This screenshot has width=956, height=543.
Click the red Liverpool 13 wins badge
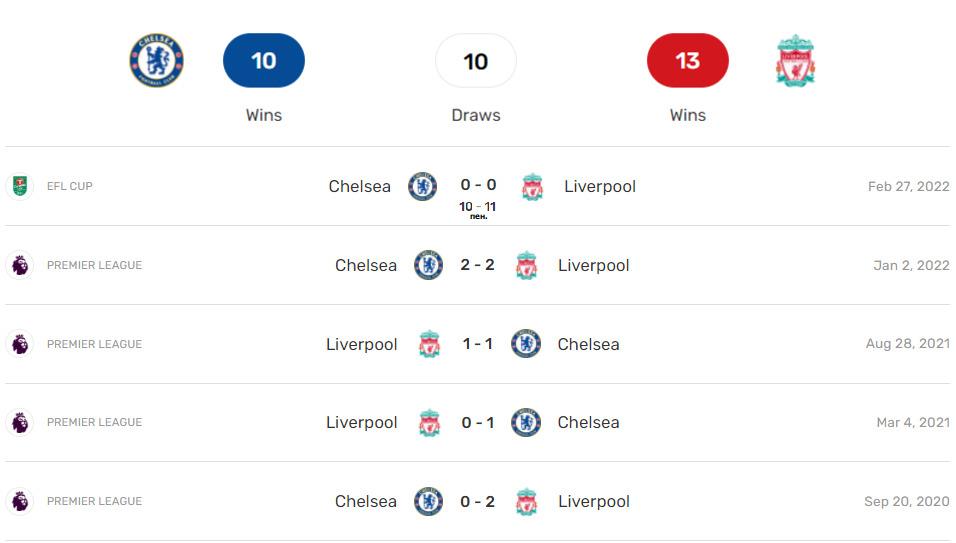[x=688, y=61]
